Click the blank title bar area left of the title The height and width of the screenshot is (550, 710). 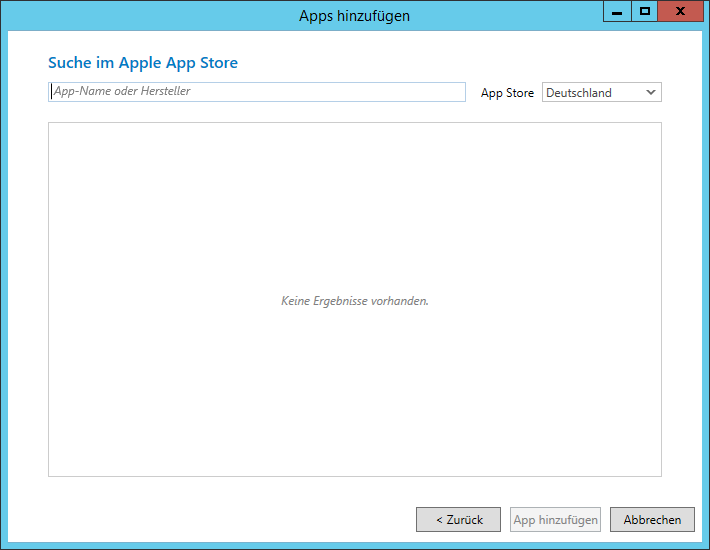(x=150, y=16)
